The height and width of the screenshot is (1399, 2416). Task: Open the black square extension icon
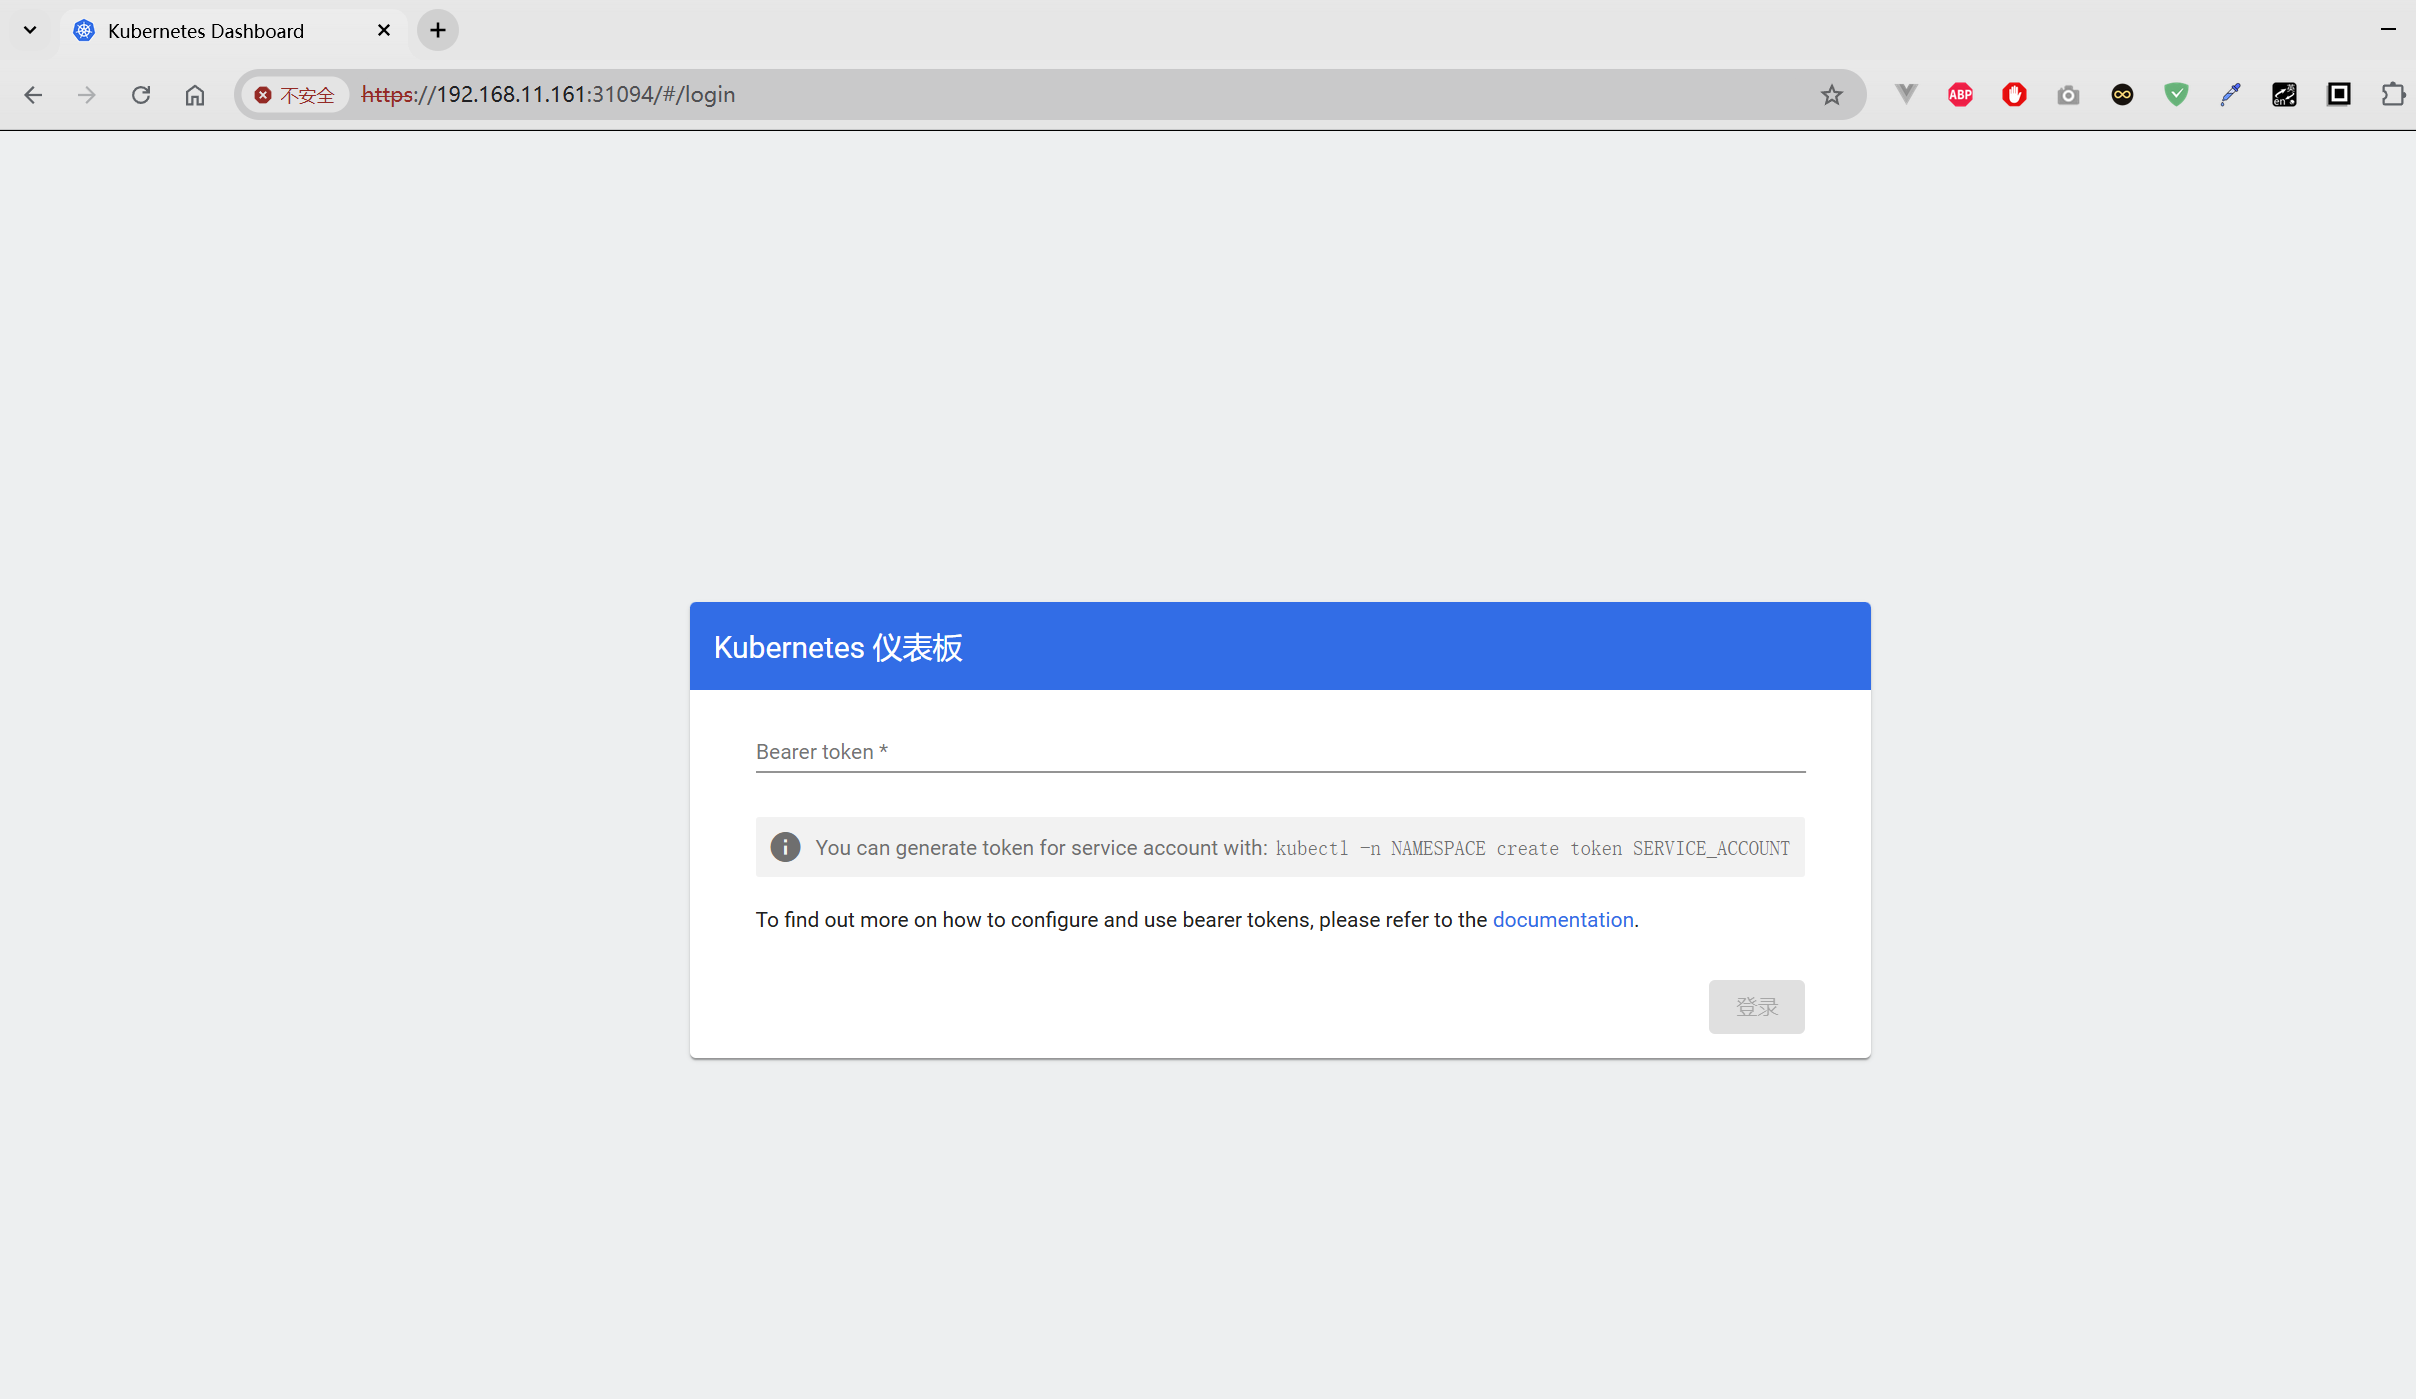coord(2338,94)
